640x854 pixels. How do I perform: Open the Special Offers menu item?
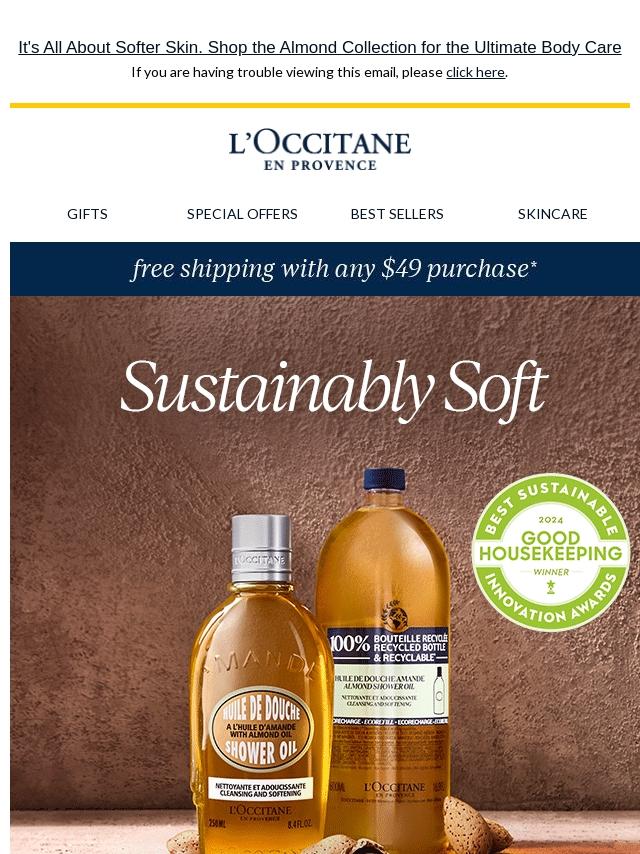tap(242, 214)
